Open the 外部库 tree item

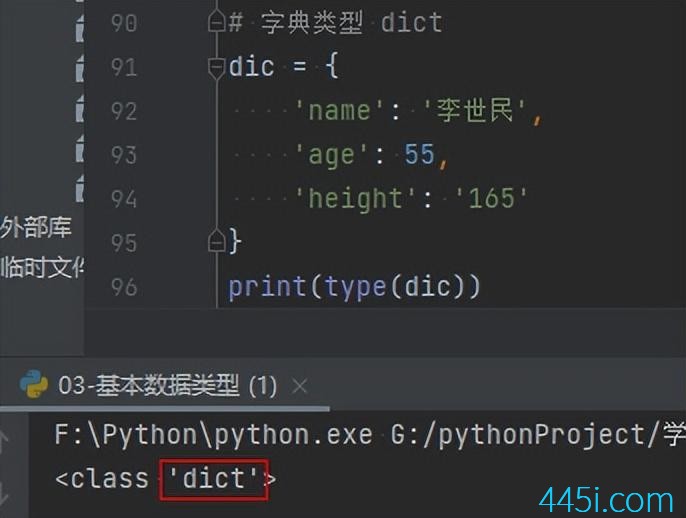(36, 227)
